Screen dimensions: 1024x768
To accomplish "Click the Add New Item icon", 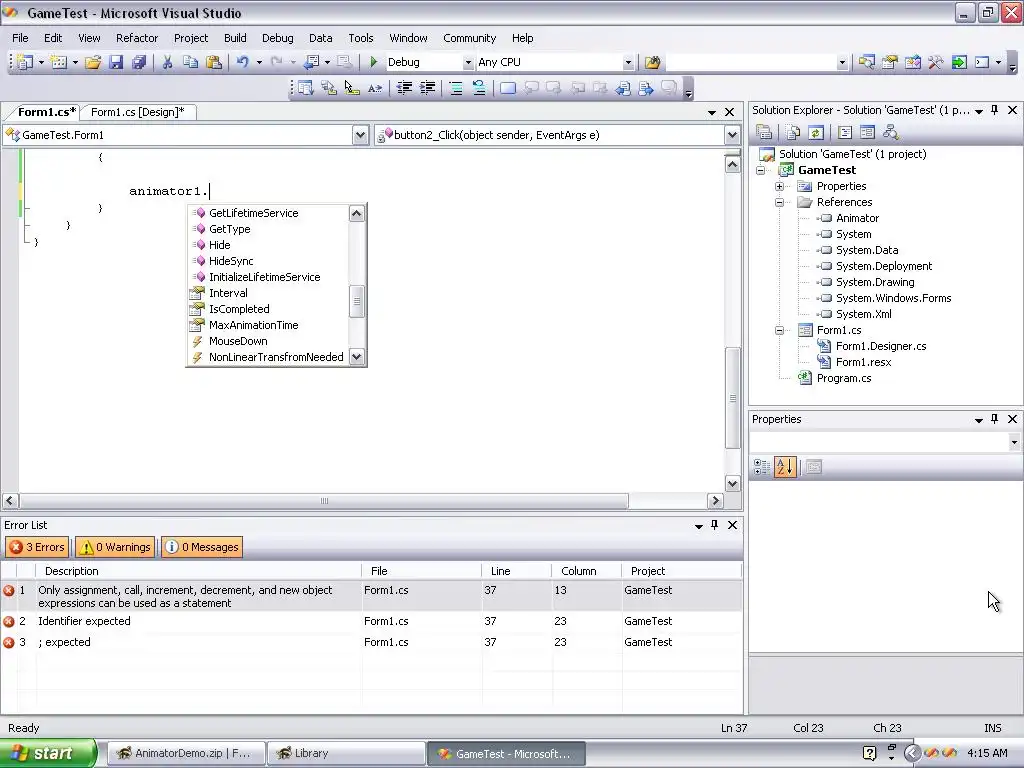I will click(59, 62).
